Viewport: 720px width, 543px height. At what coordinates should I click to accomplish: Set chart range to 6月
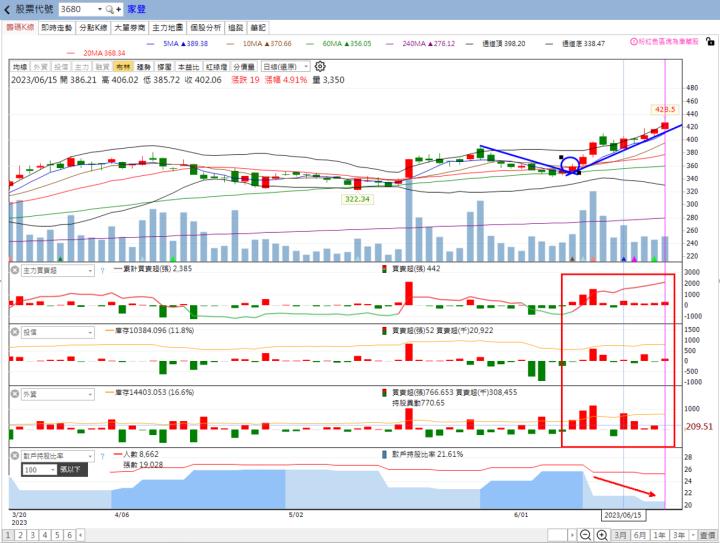click(640, 535)
